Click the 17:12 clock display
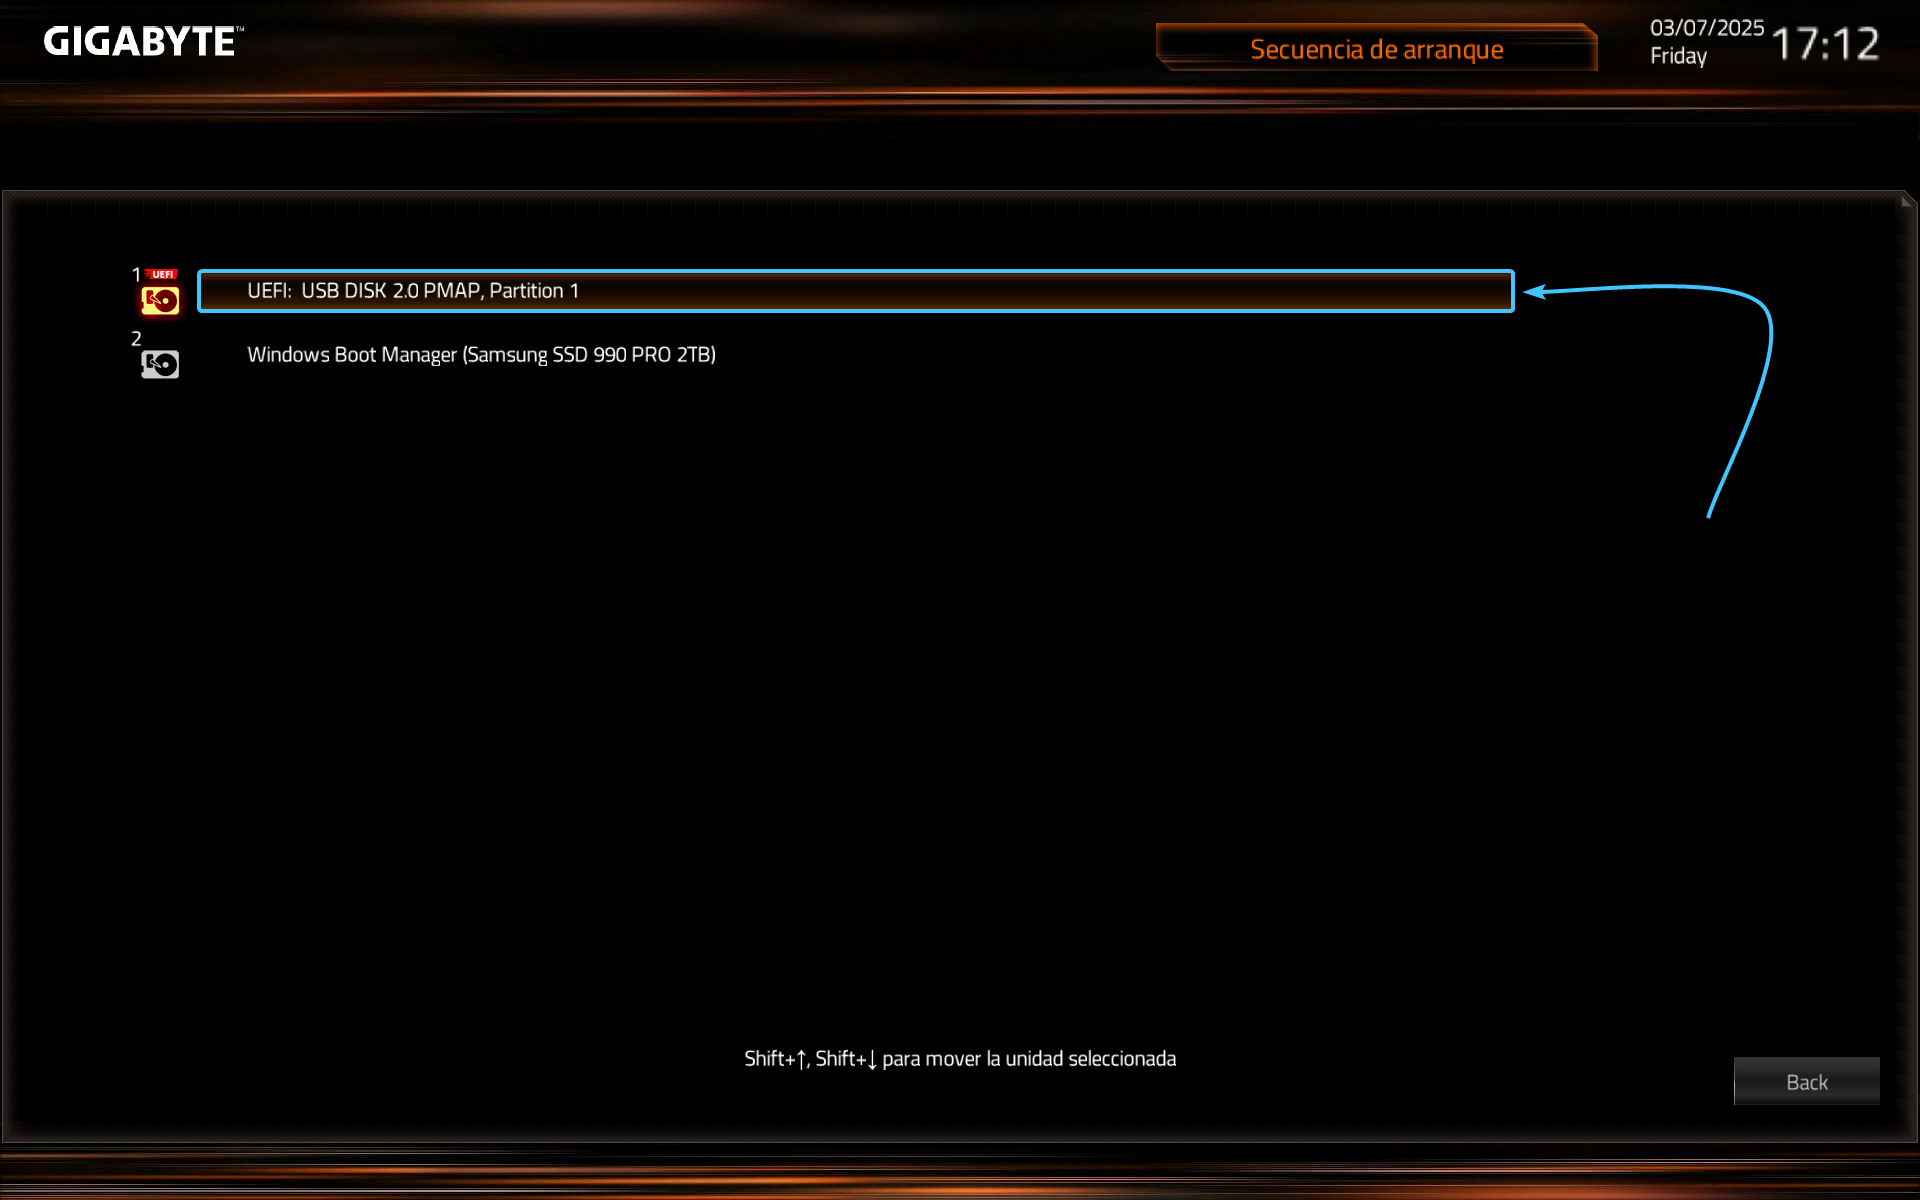Viewport: 1920px width, 1200px height. 1825,44
